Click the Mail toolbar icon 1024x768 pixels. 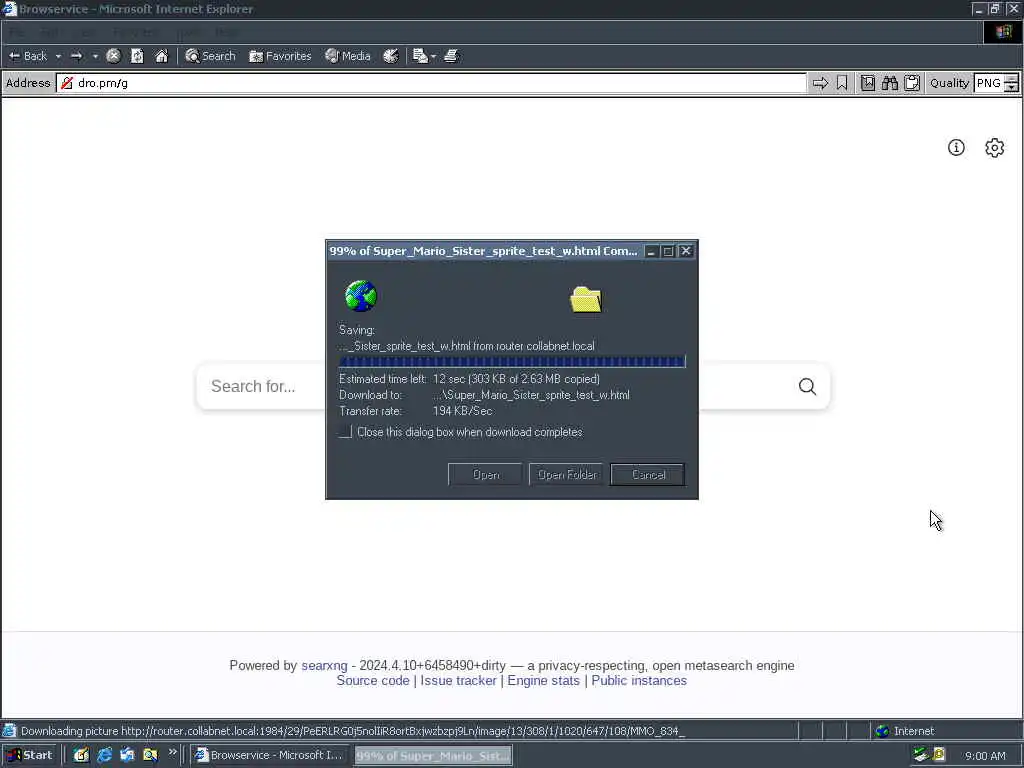(x=420, y=56)
